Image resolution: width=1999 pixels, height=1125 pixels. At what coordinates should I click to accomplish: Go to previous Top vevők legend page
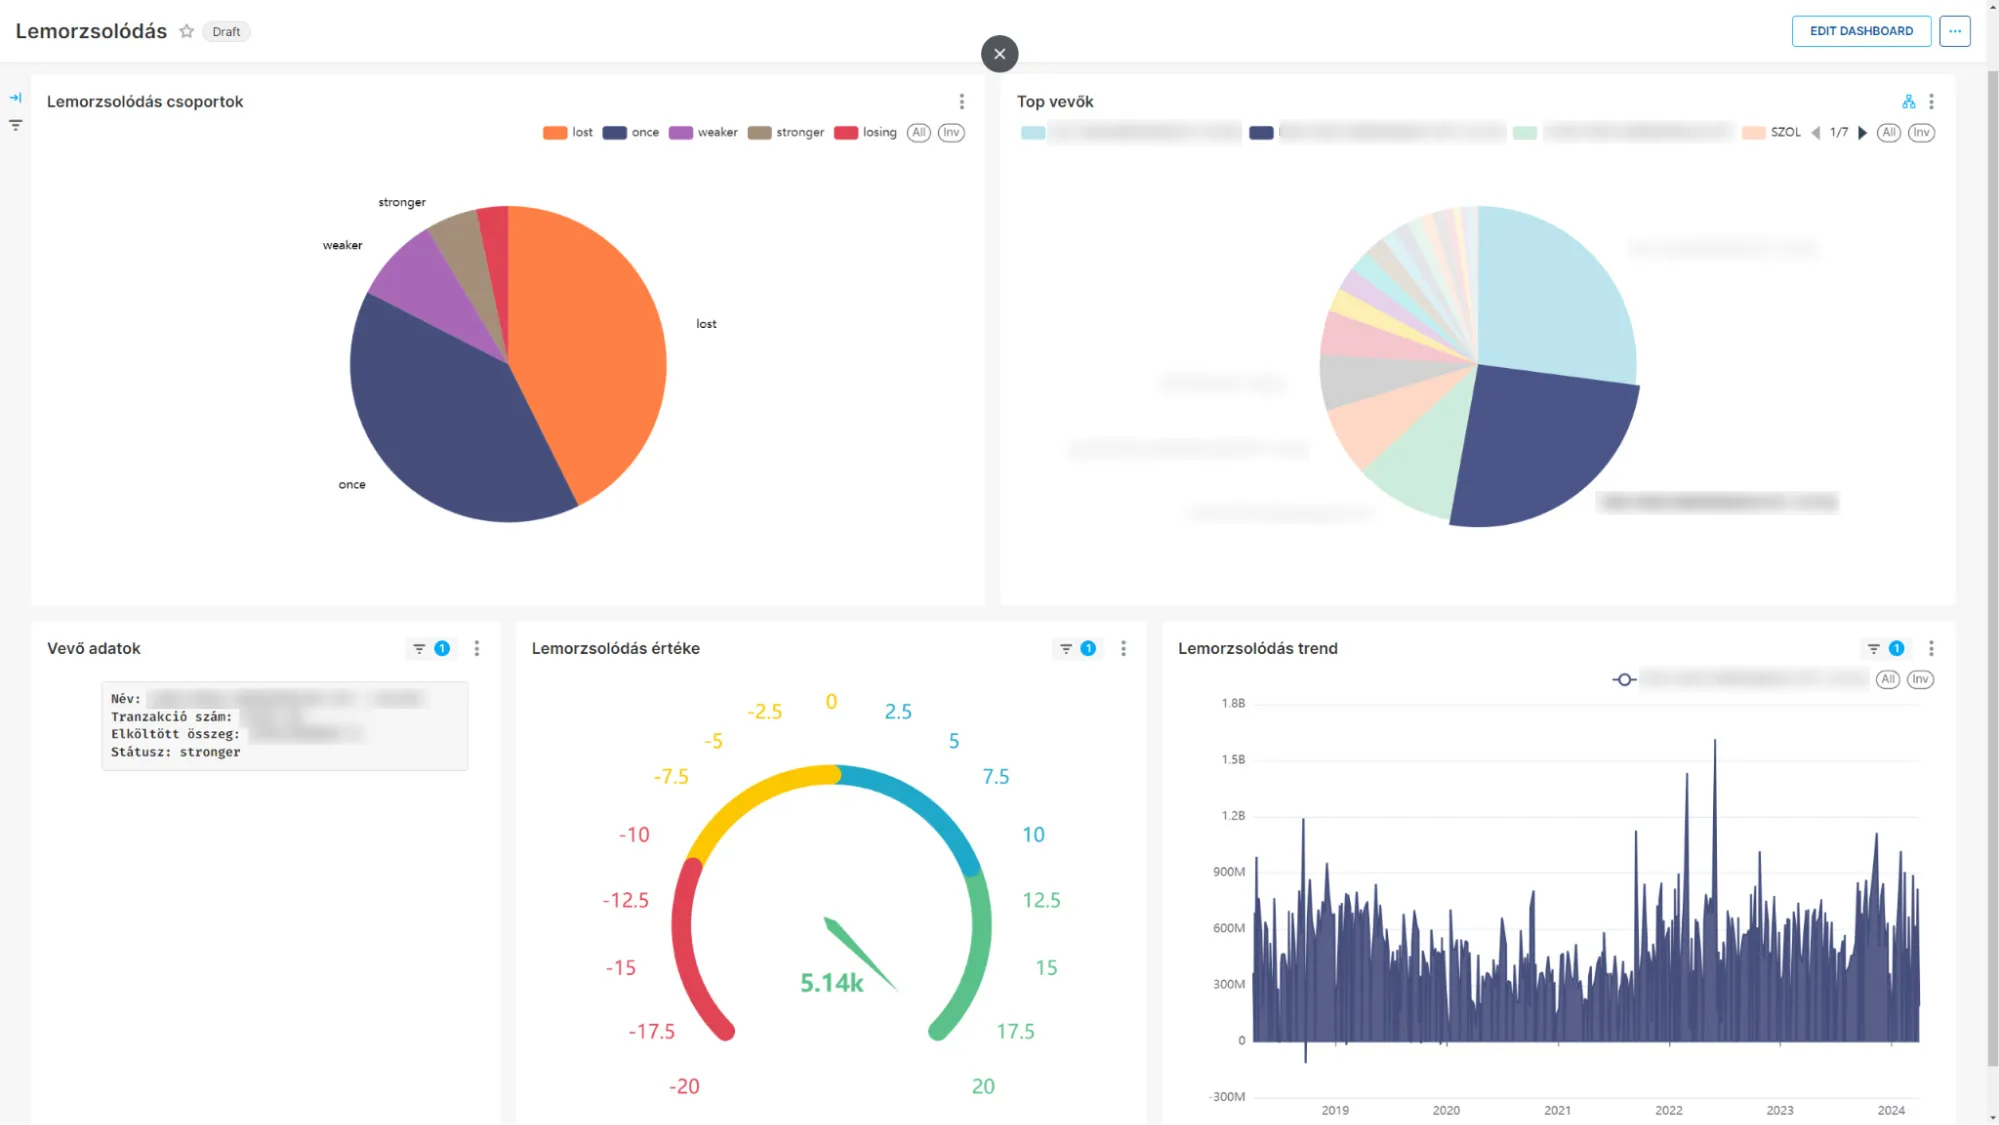click(x=1815, y=132)
